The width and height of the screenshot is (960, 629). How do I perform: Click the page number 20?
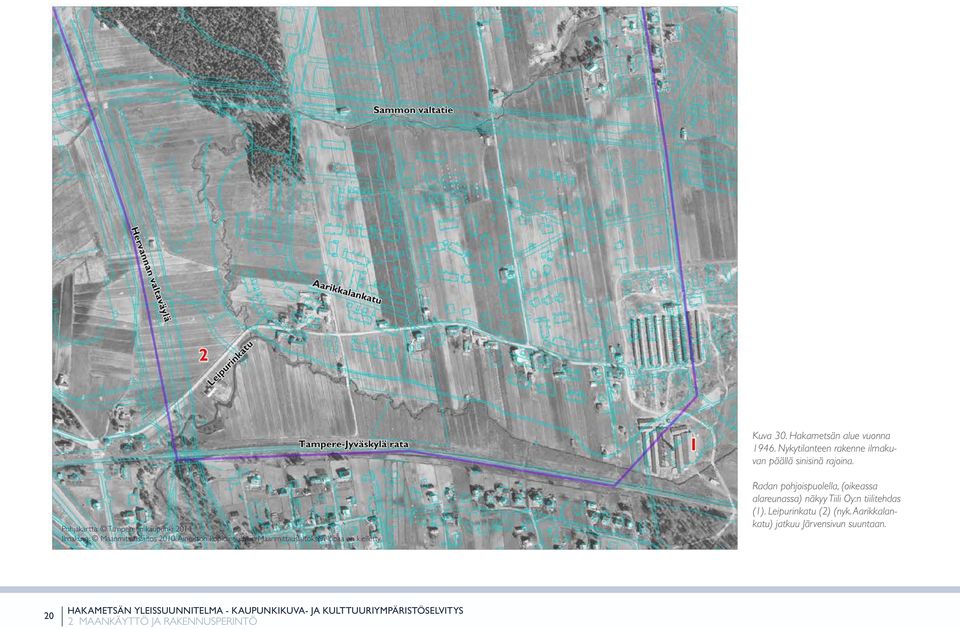(x=49, y=616)
